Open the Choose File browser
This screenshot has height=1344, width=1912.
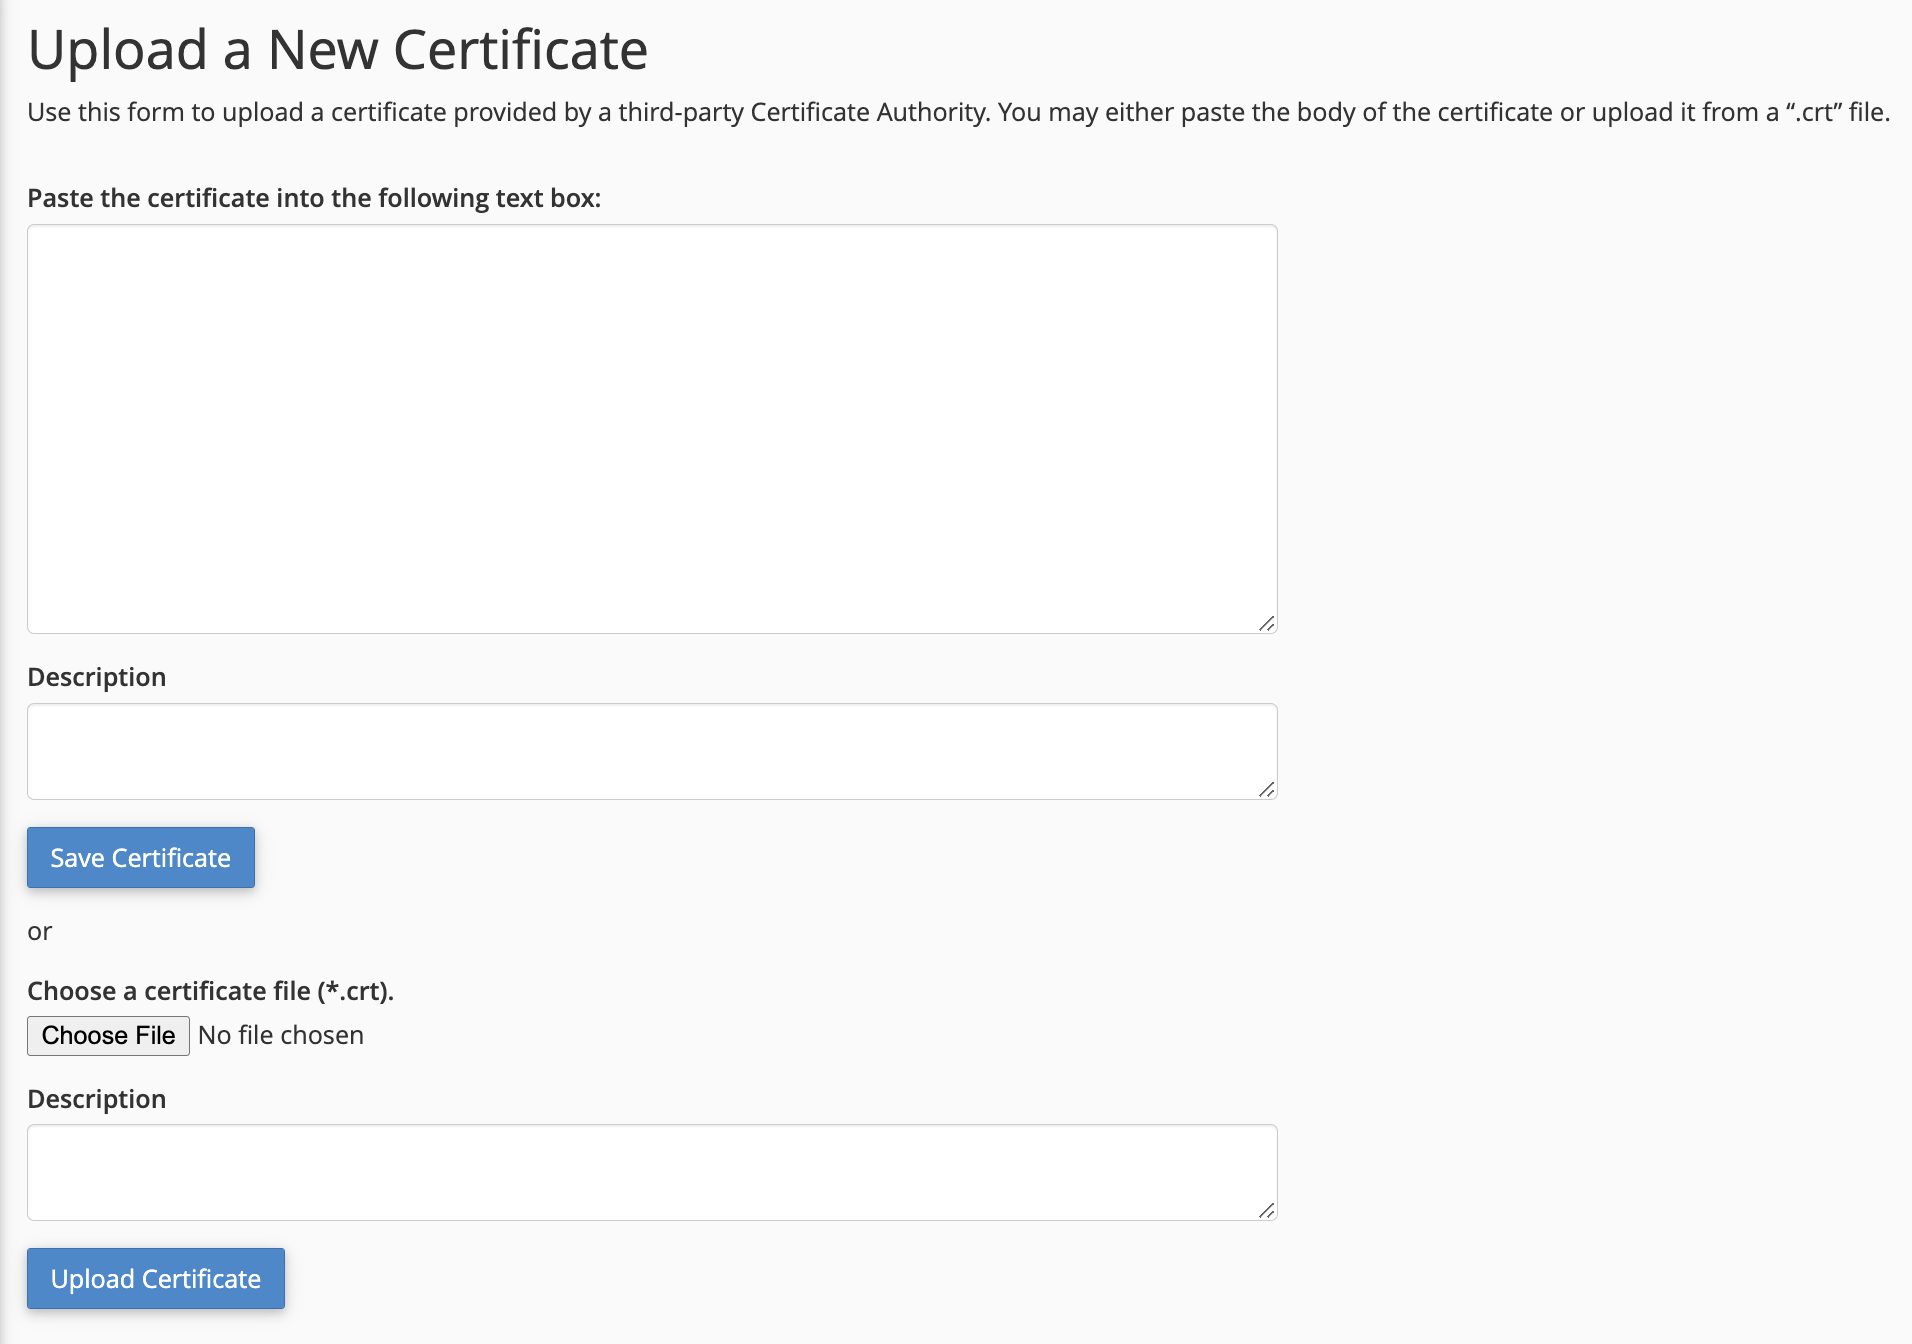[108, 1035]
